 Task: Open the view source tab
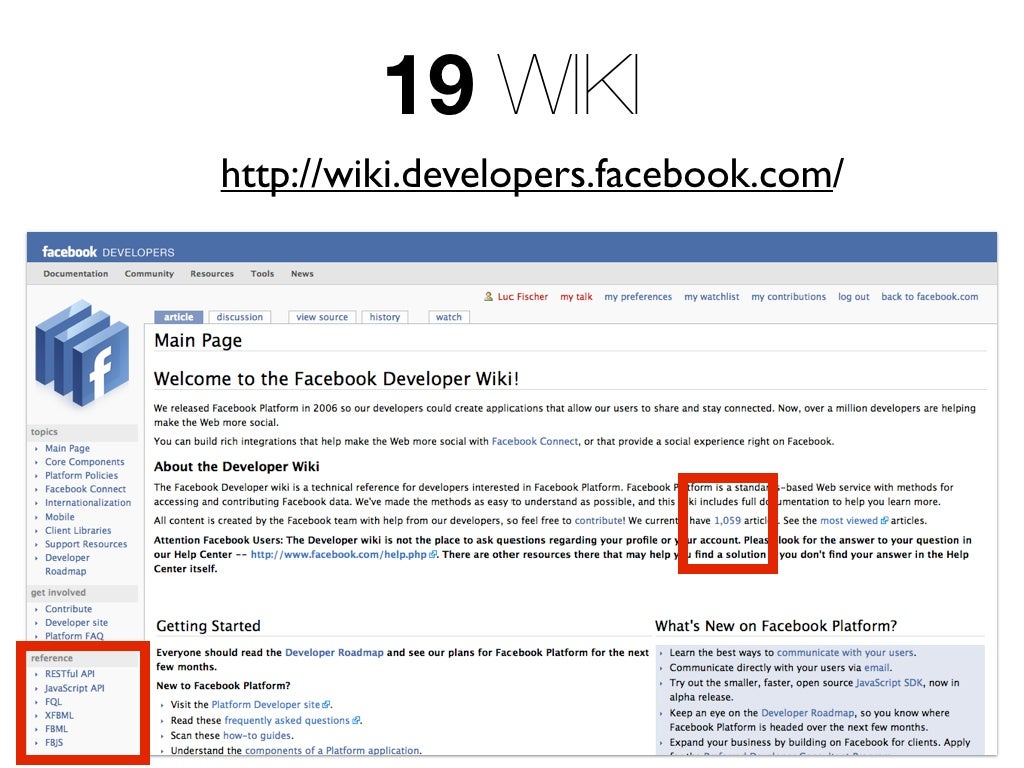322,317
